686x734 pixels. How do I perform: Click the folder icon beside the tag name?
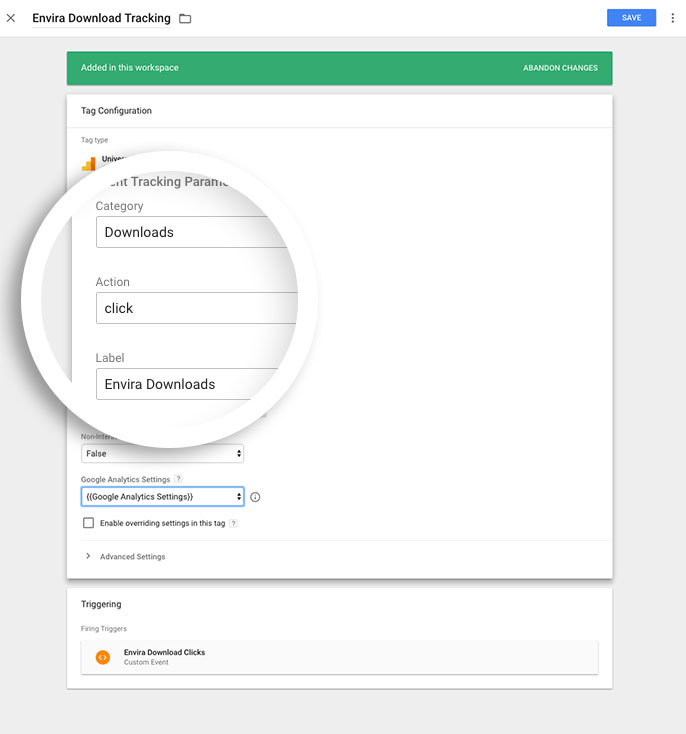pyautogui.click(x=185, y=19)
